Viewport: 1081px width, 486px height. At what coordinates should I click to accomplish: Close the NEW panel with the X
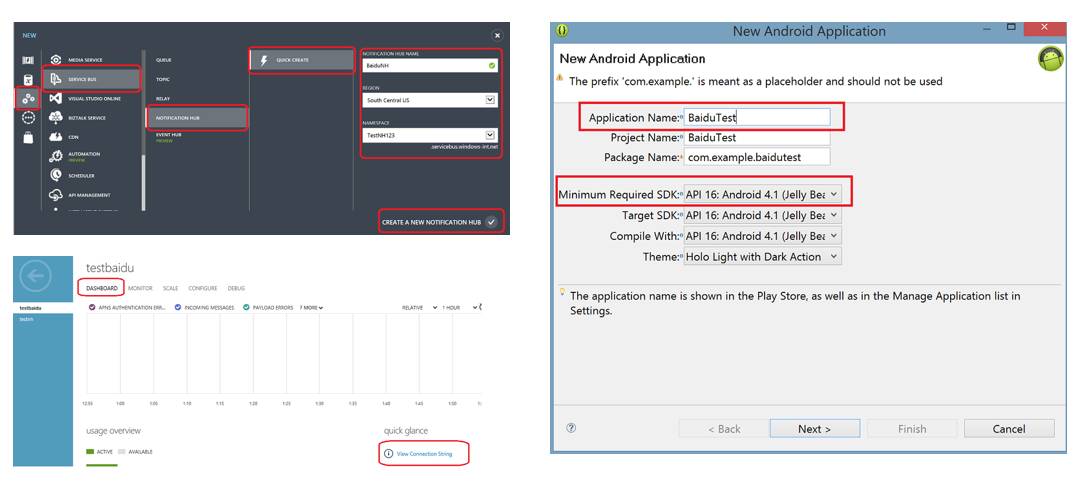(x=496, y=35)
